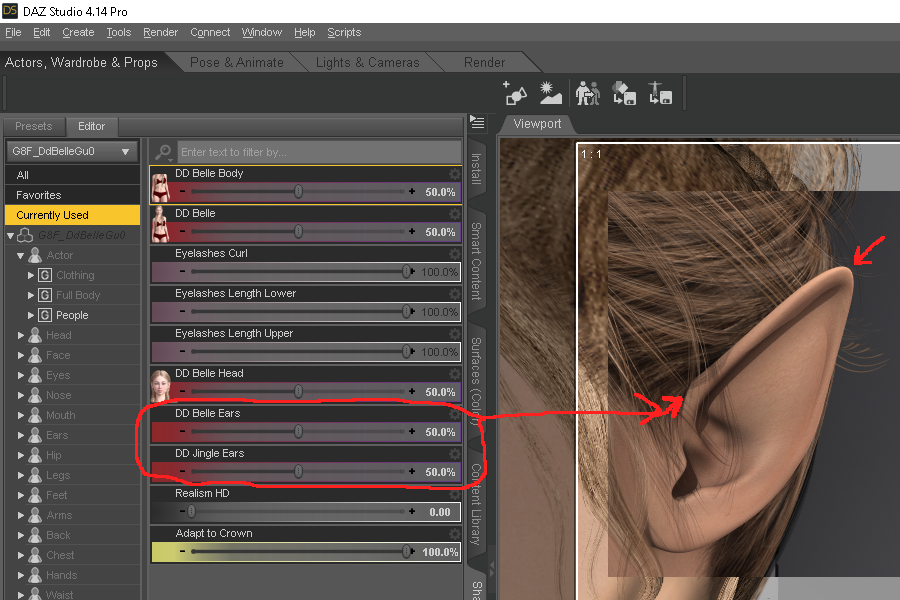Open the Create menu
Screen dimensions: 900x600
click(78, 32)
